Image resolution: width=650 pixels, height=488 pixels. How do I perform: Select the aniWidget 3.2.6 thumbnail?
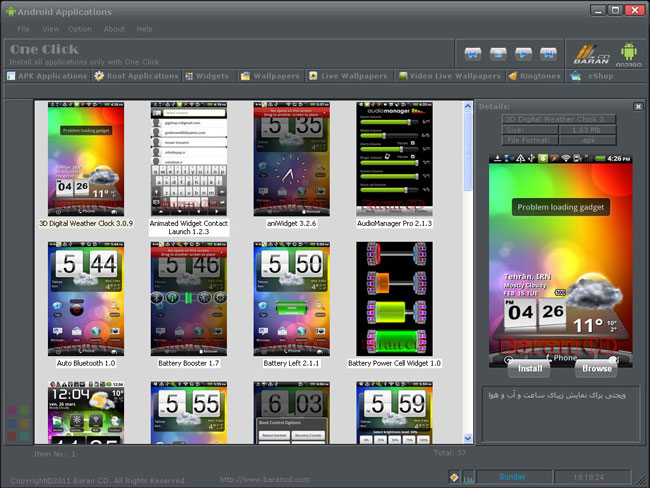click(291, 159)
